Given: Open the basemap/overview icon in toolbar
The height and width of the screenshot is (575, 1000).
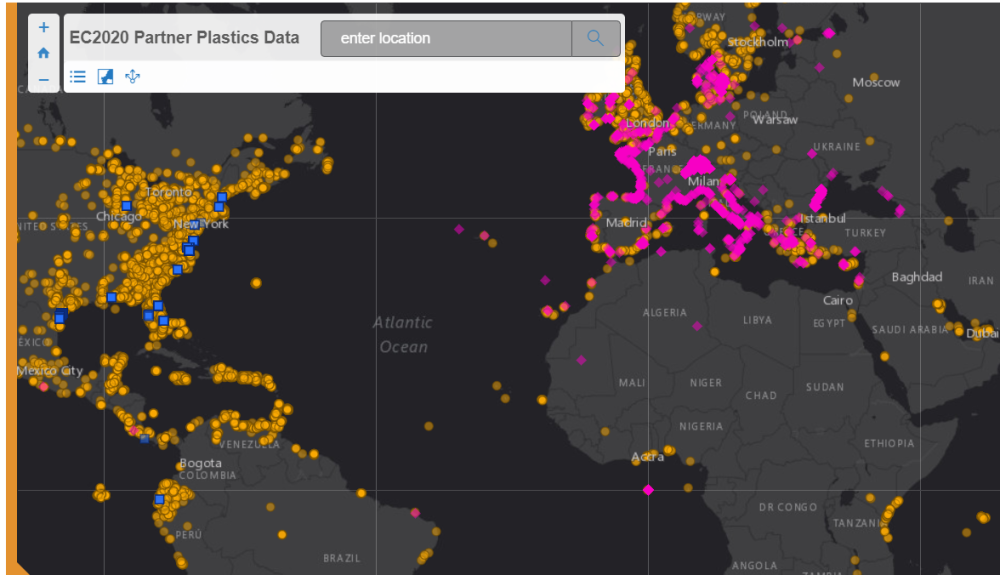Looking at the screenshot, I should [x=105, y=76].
